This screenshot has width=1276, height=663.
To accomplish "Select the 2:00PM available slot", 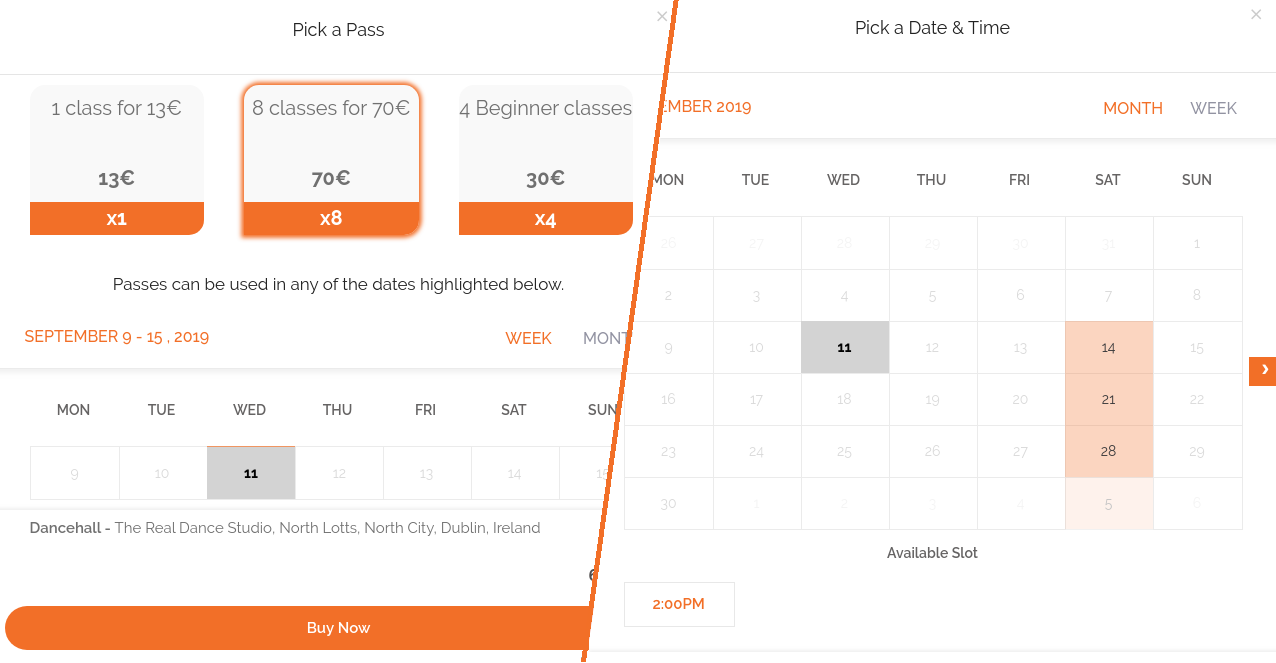I will click(679, 604).
